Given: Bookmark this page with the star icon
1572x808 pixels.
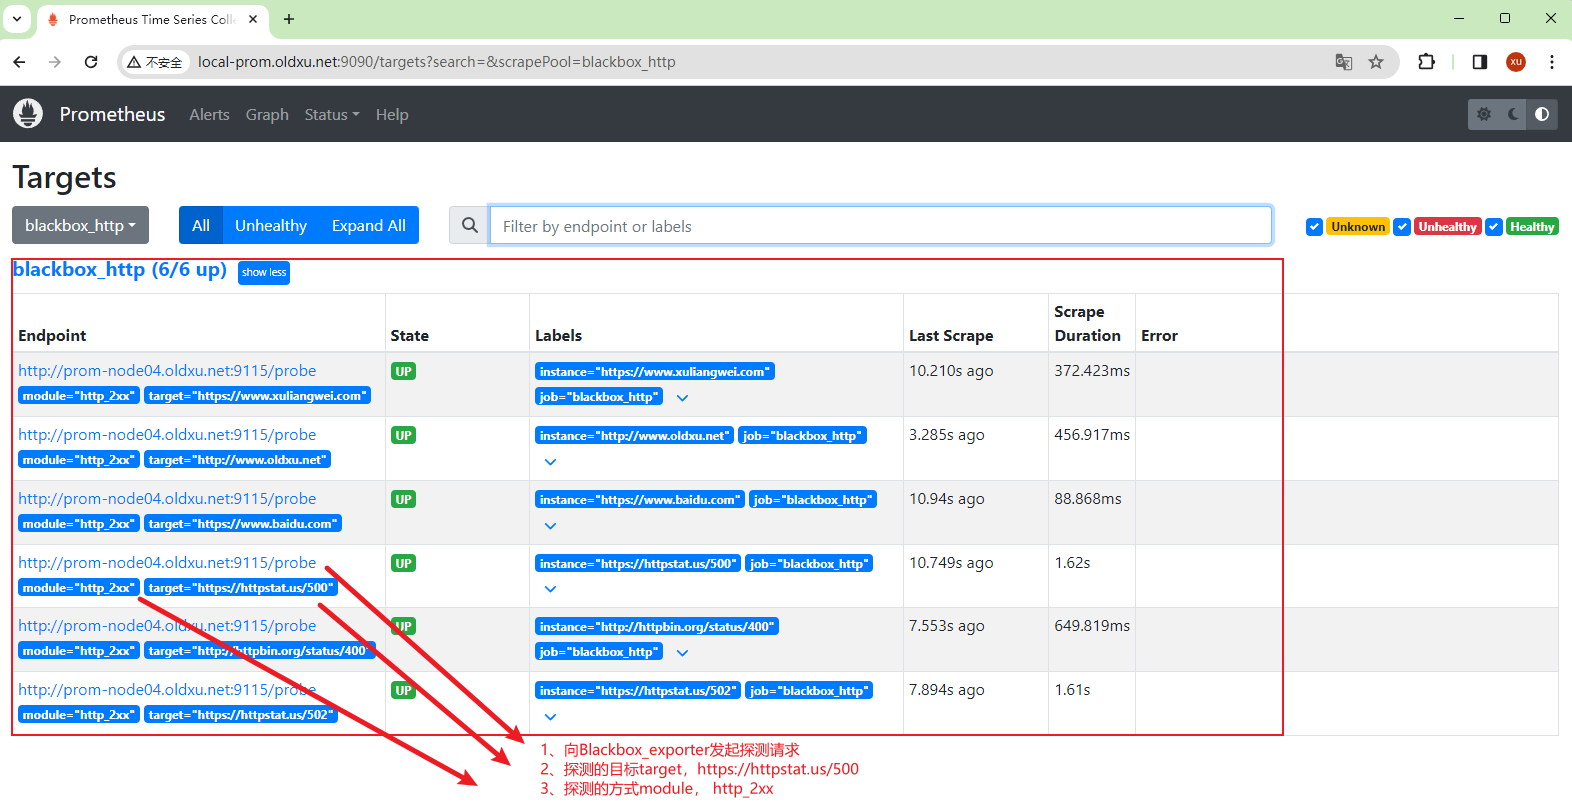Looking at the screenshot, I should (x=1376, y=62).
